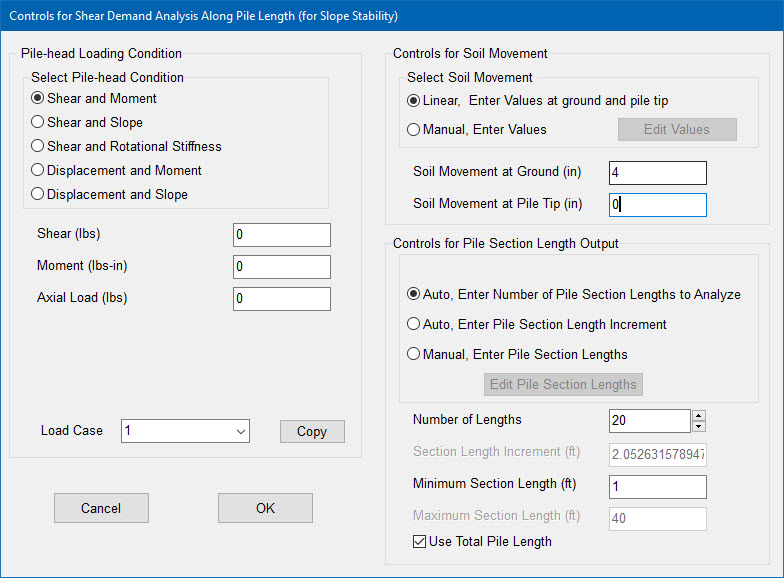Click Soil Movement at Ground field
This screenshot has height=578, width=784.
[658, 172]
